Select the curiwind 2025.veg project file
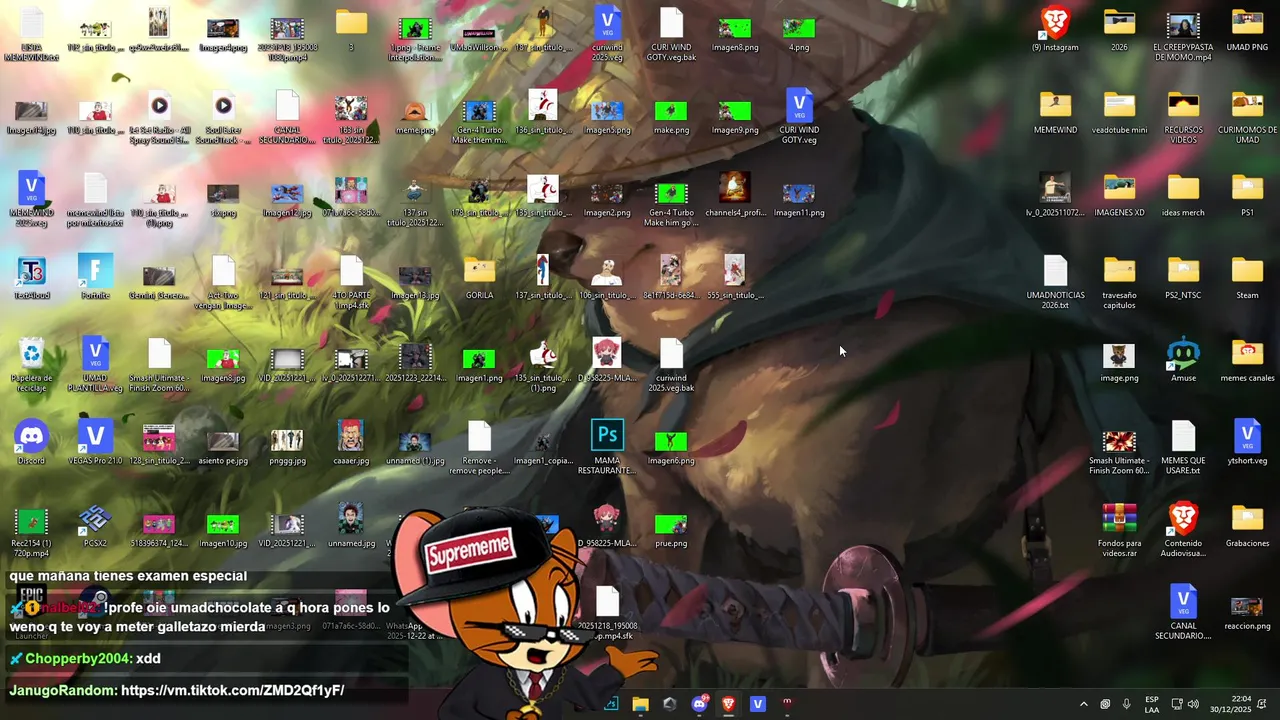 click(607, 34)
